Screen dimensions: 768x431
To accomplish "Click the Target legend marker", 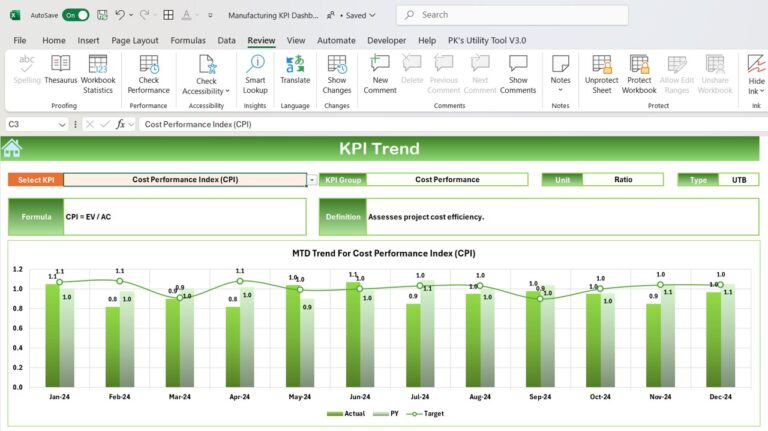I will tap(414, 414).
